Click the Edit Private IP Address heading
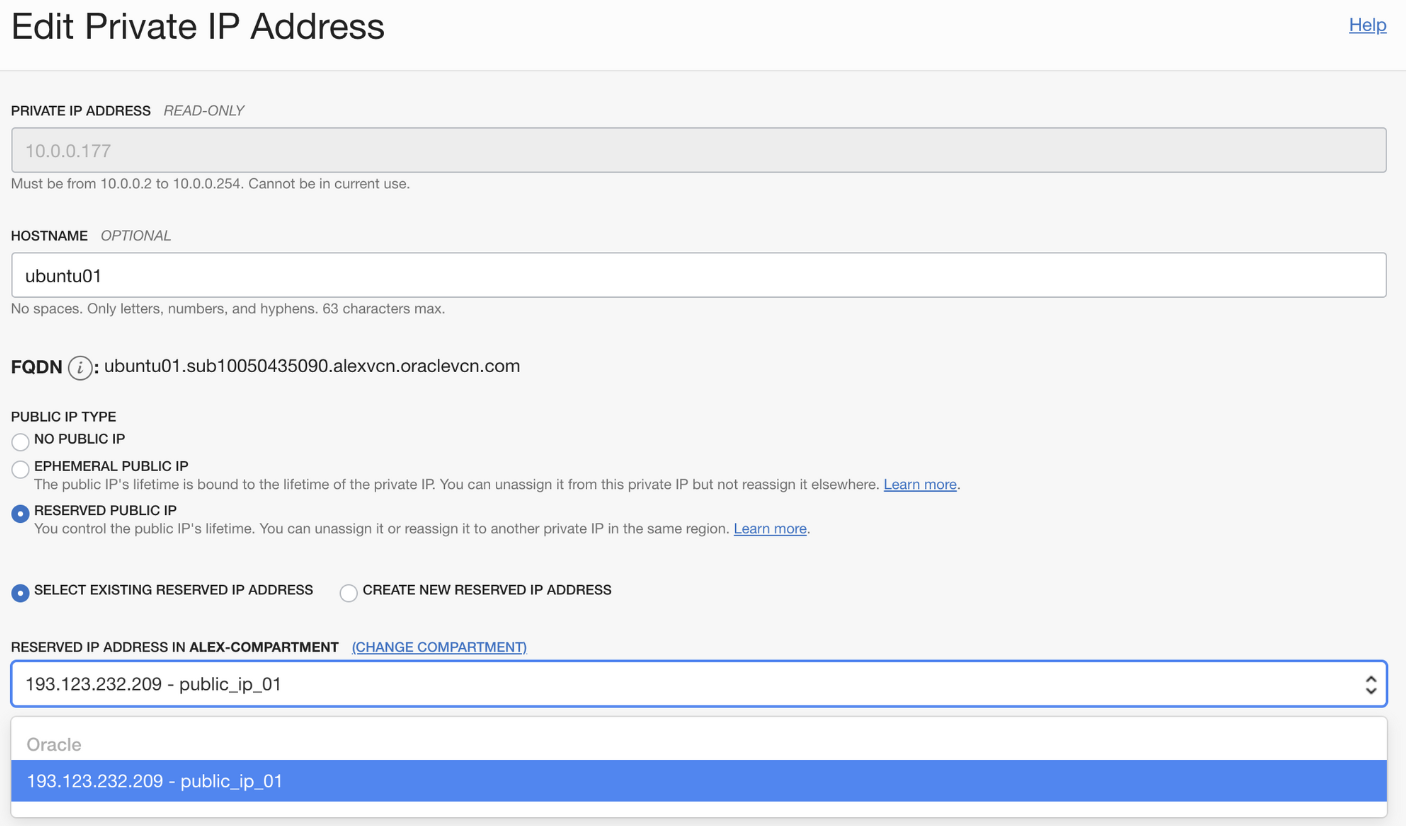Image resolution: width=1406 pixels, height=826 pixels. coord(198,26)
